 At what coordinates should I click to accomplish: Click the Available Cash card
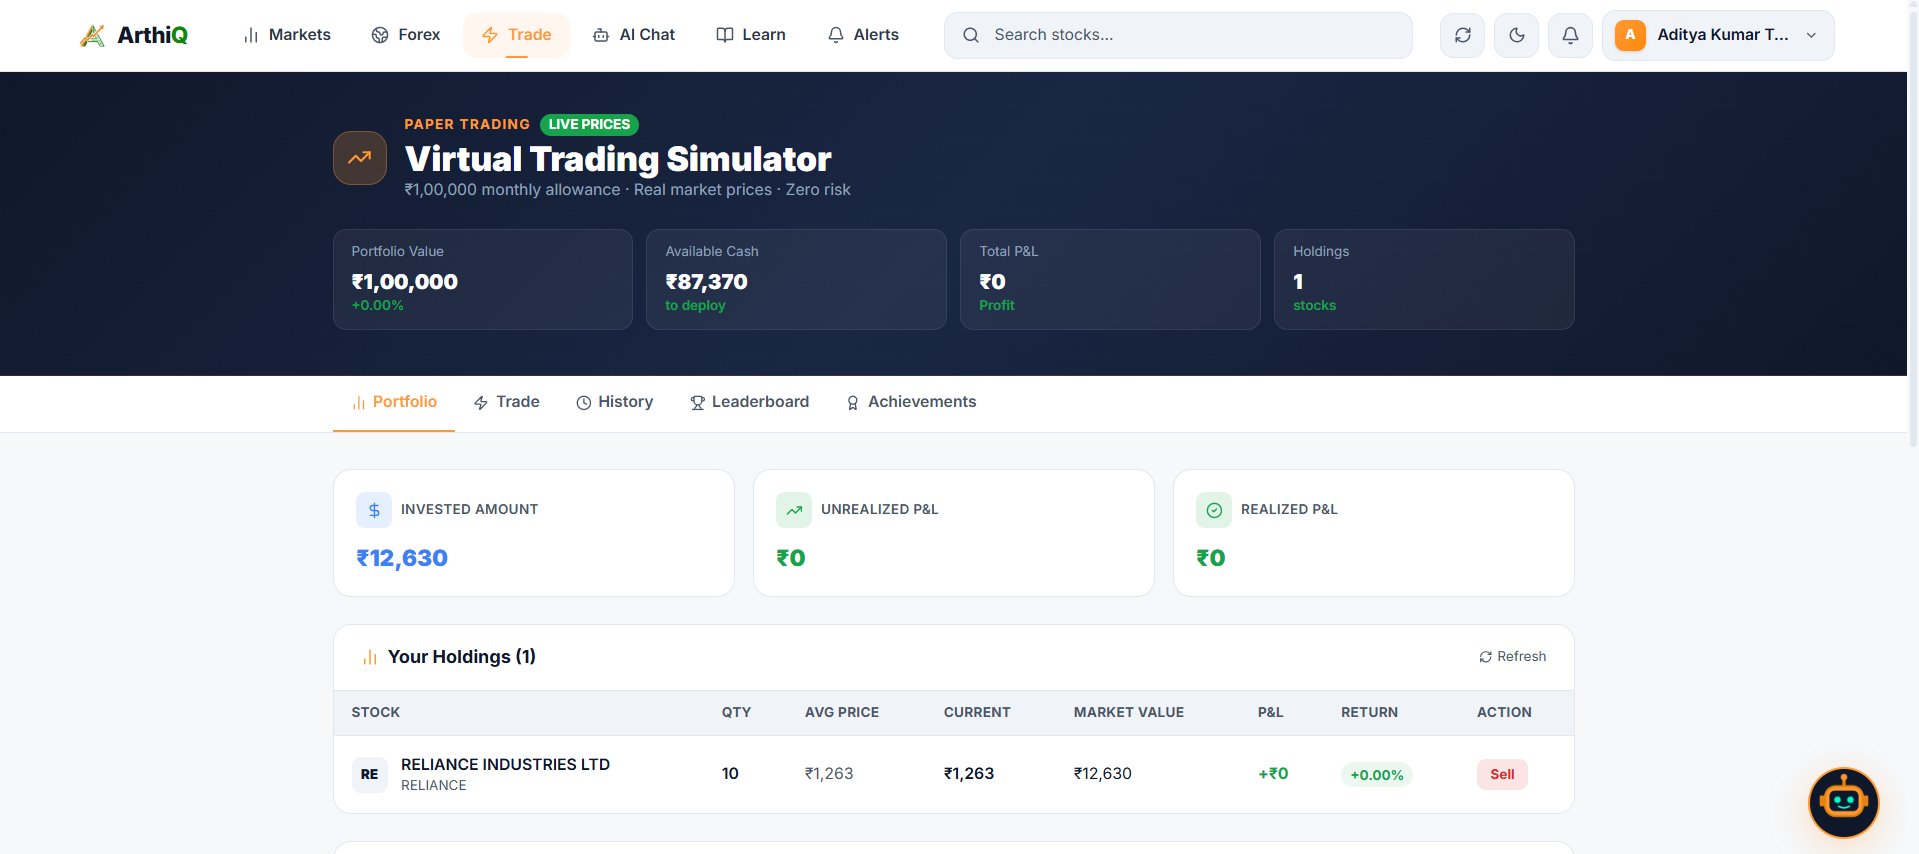point(796,279)
